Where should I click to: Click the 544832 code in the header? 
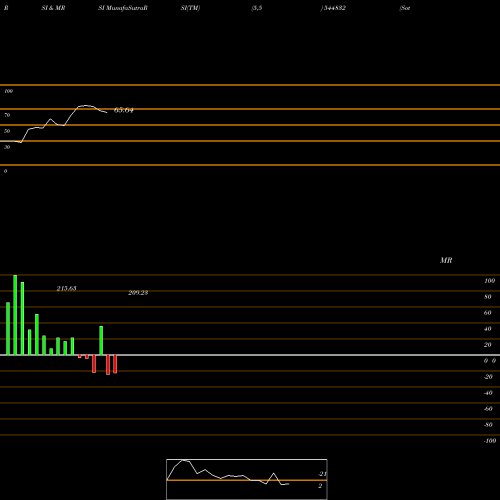[x=335, y=8]
